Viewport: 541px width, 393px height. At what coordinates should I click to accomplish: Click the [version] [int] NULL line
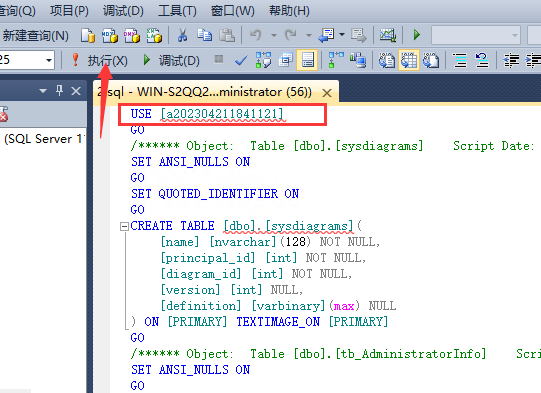point(232,290)
